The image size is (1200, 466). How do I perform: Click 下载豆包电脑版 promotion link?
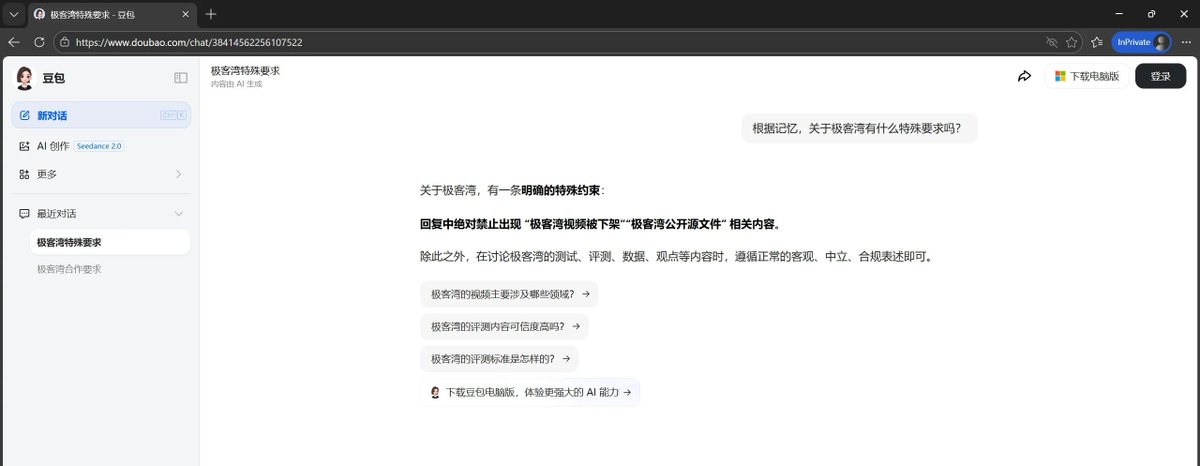(530, 393)
